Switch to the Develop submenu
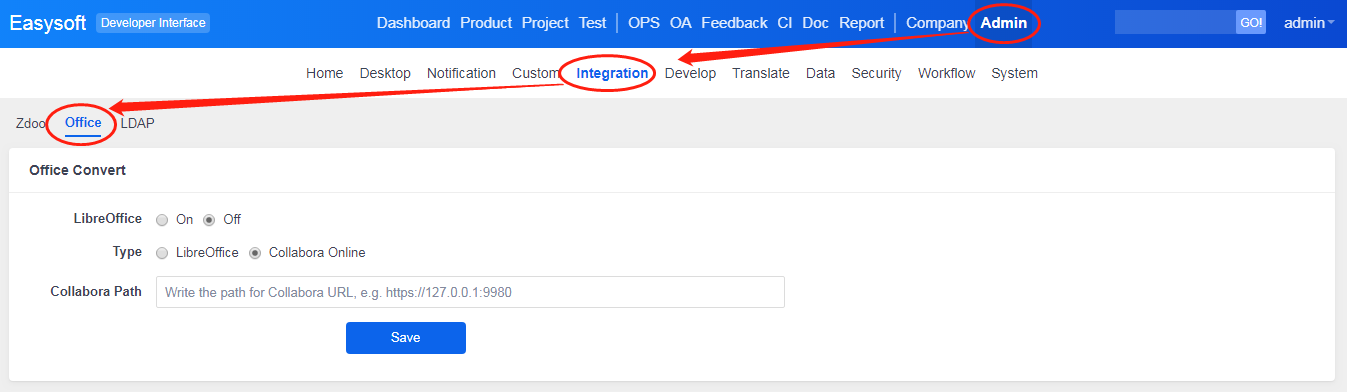The image size is (1347, 392). 690,73
